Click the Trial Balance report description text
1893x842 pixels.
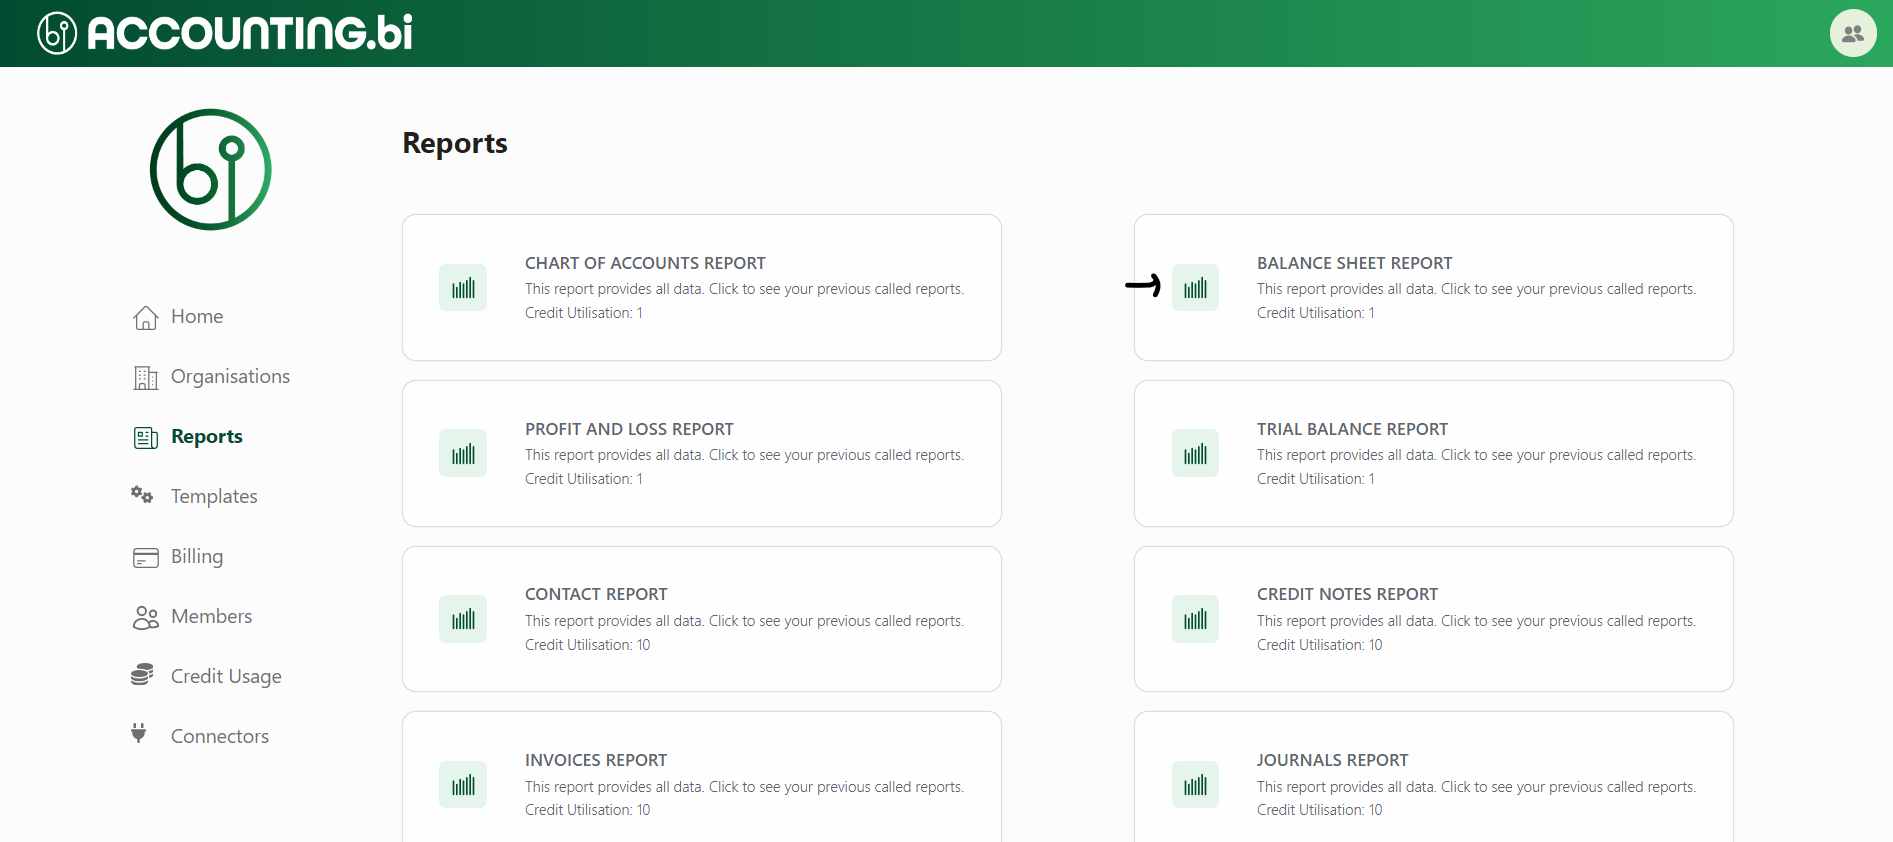point(1476,455)
